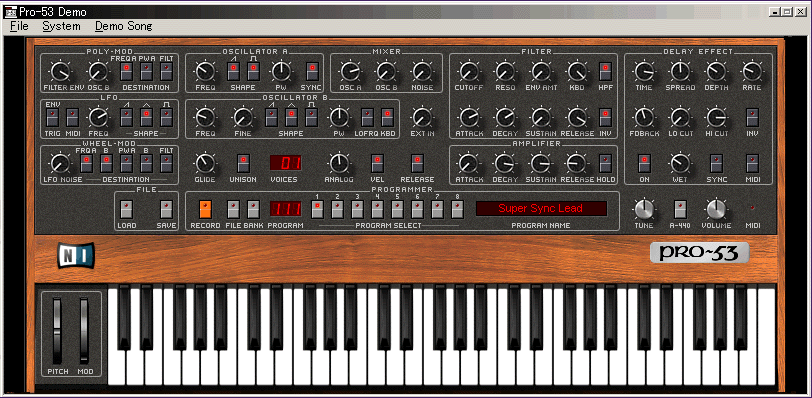Open the File menu
Image resolution: width=812 pixels, height=398 pixels.
point(19,26)
